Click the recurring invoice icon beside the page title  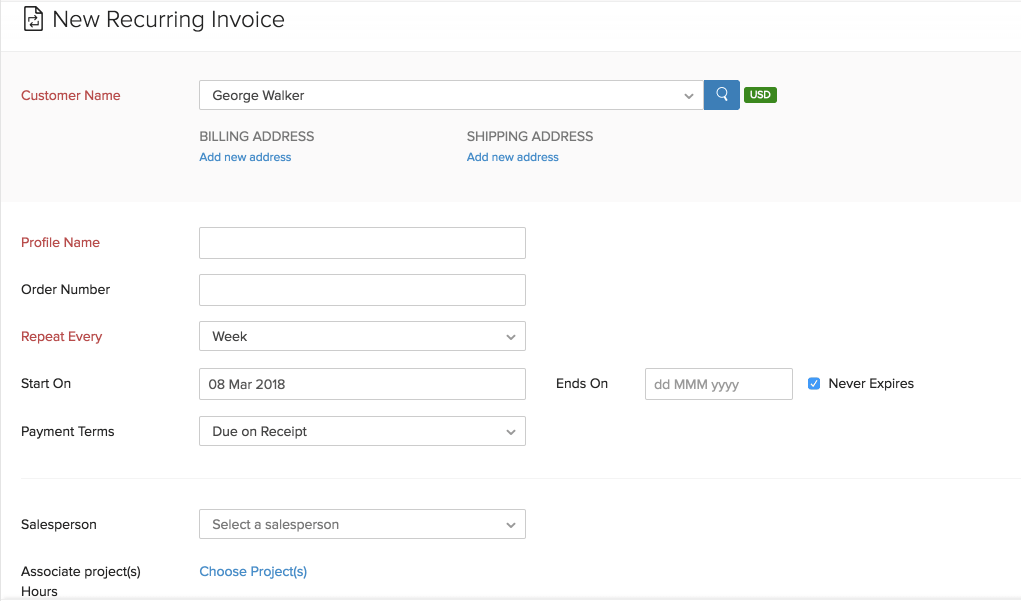click(34, 19)
